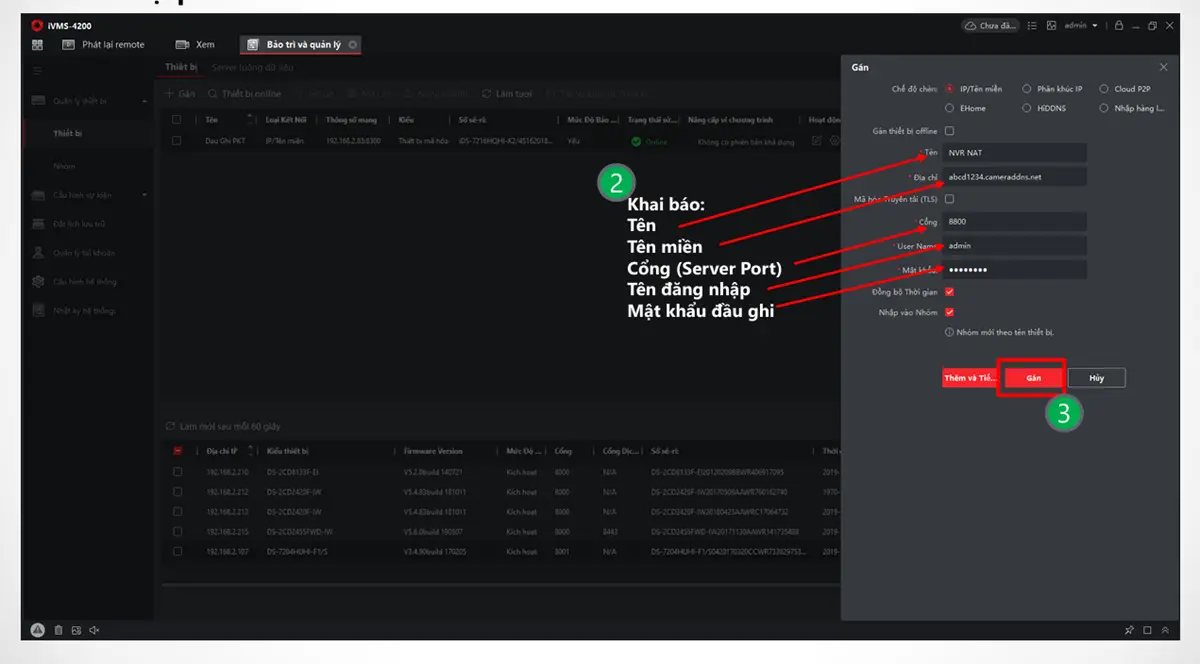Viewport: 1200px width, 664px height.
Task: Switch to the Xem tab
Action: pyautogui.click(x=196, y=45)
